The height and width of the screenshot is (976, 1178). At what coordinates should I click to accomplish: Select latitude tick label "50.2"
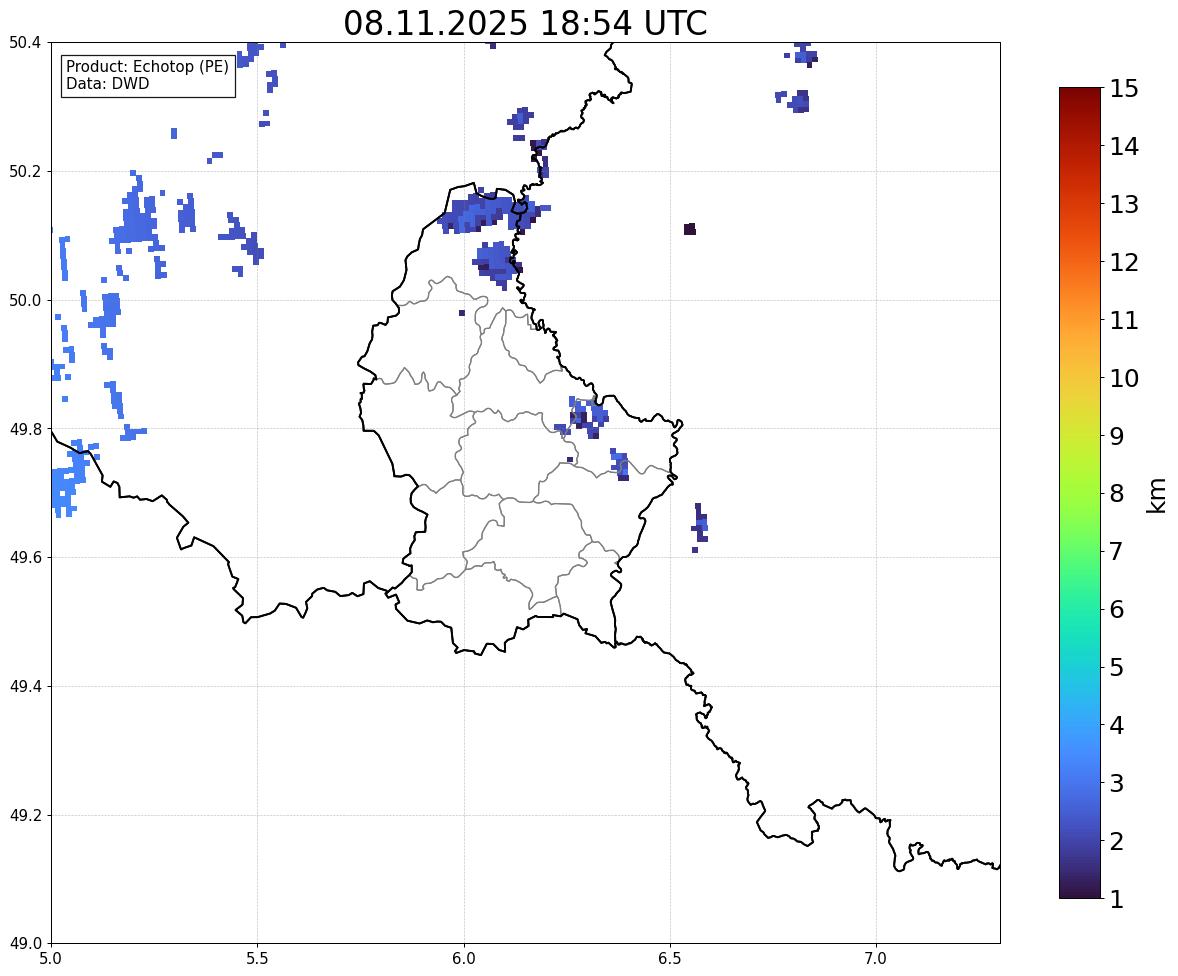25,171
